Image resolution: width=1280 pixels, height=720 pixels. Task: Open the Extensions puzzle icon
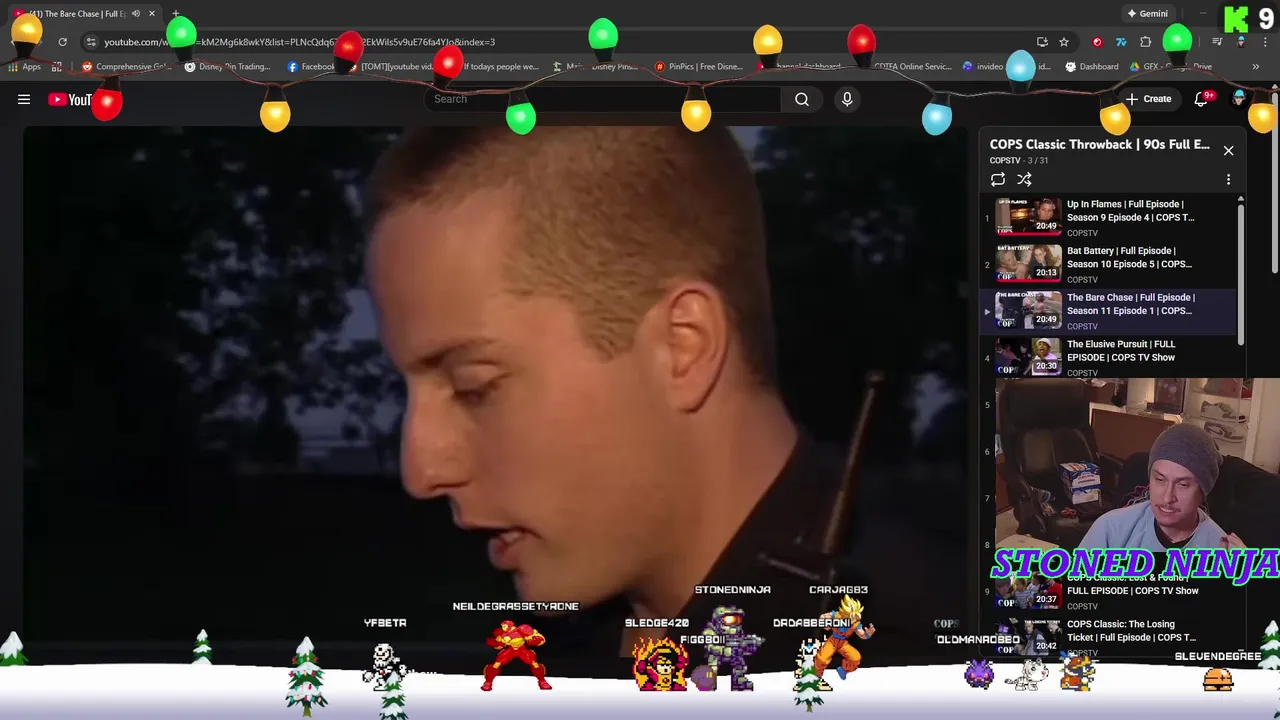click(1146, 42)
